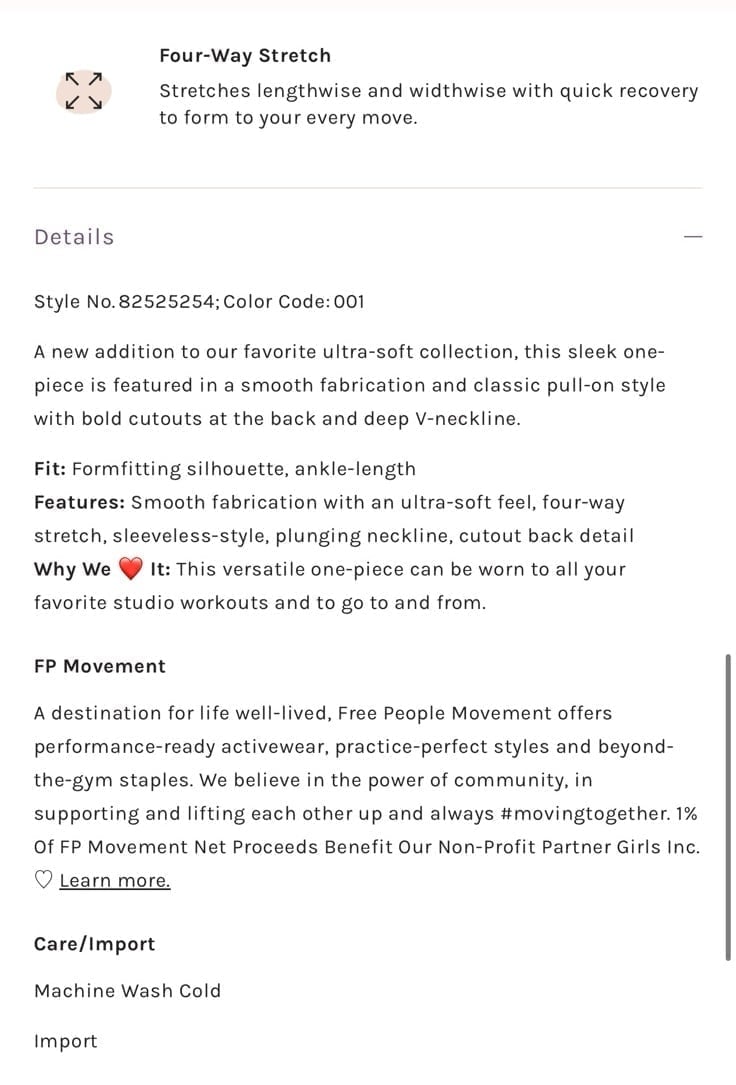Screen dimensions: 736x1085
Task: Click the Import text line
Action: click(66, 1041)
